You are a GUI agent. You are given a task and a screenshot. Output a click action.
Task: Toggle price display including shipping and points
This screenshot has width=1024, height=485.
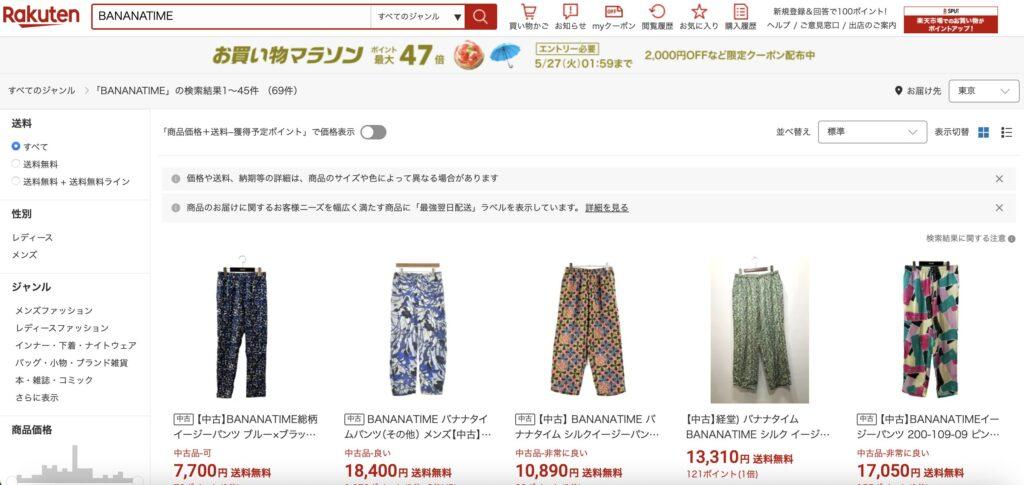373,133
